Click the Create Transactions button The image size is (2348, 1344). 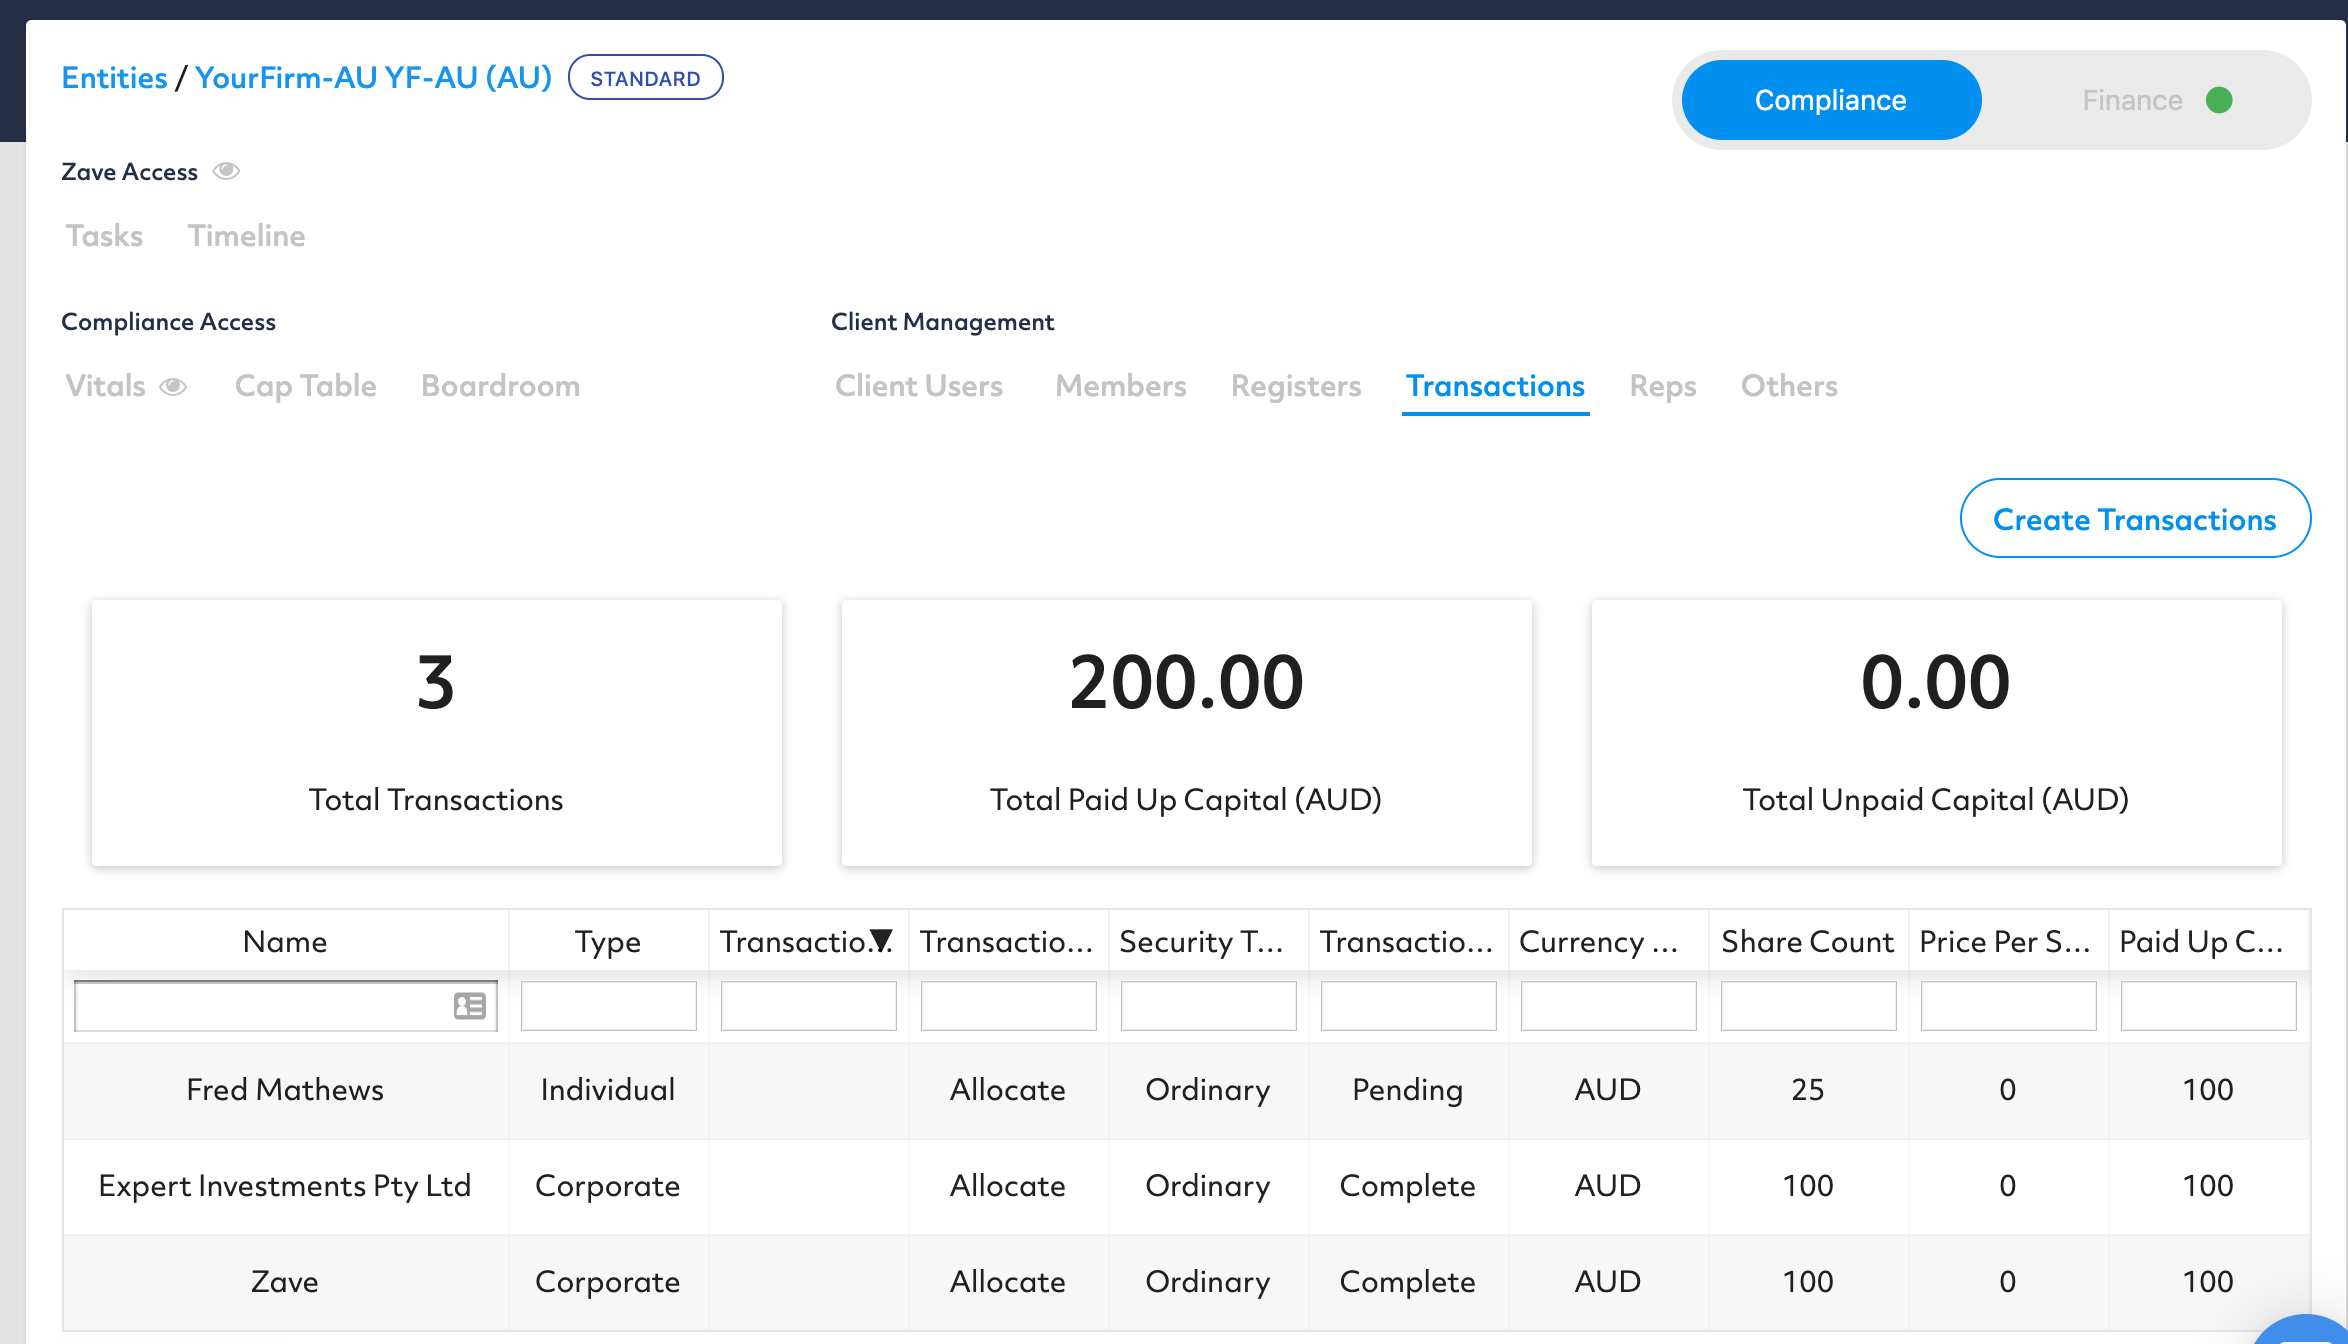[x=2135, y=519]
